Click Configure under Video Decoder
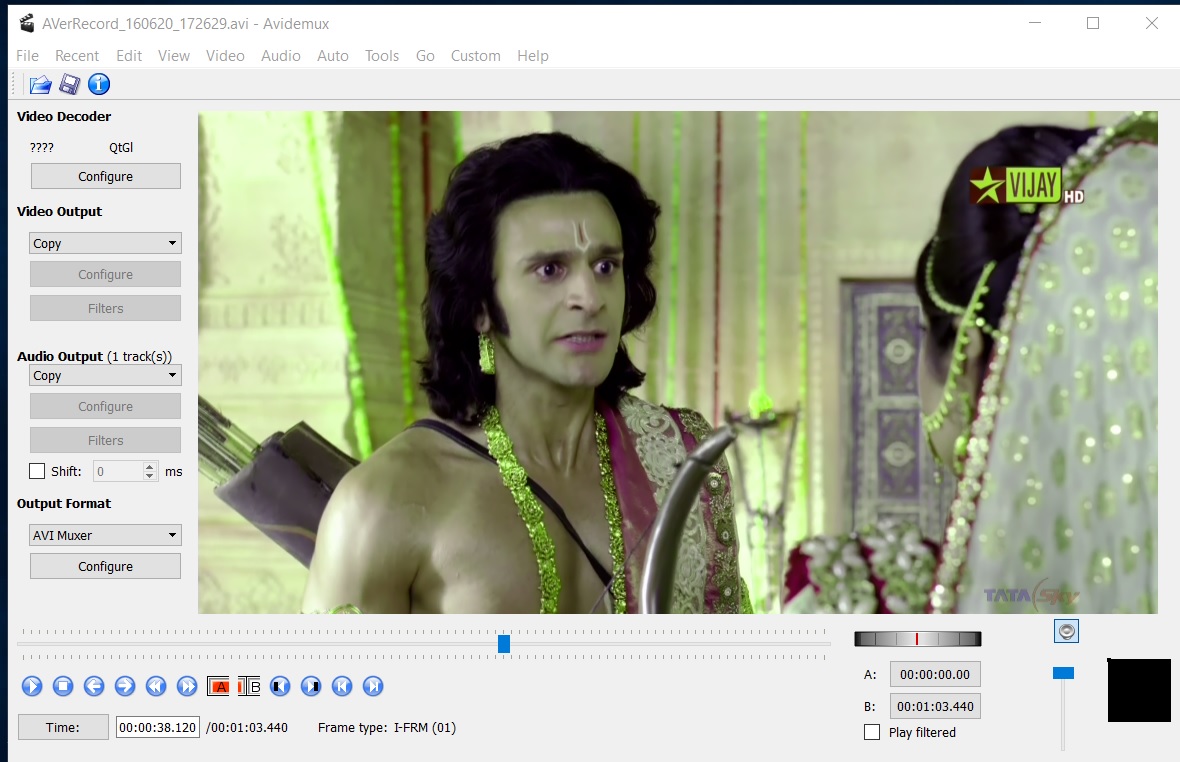 pos(105,176)
